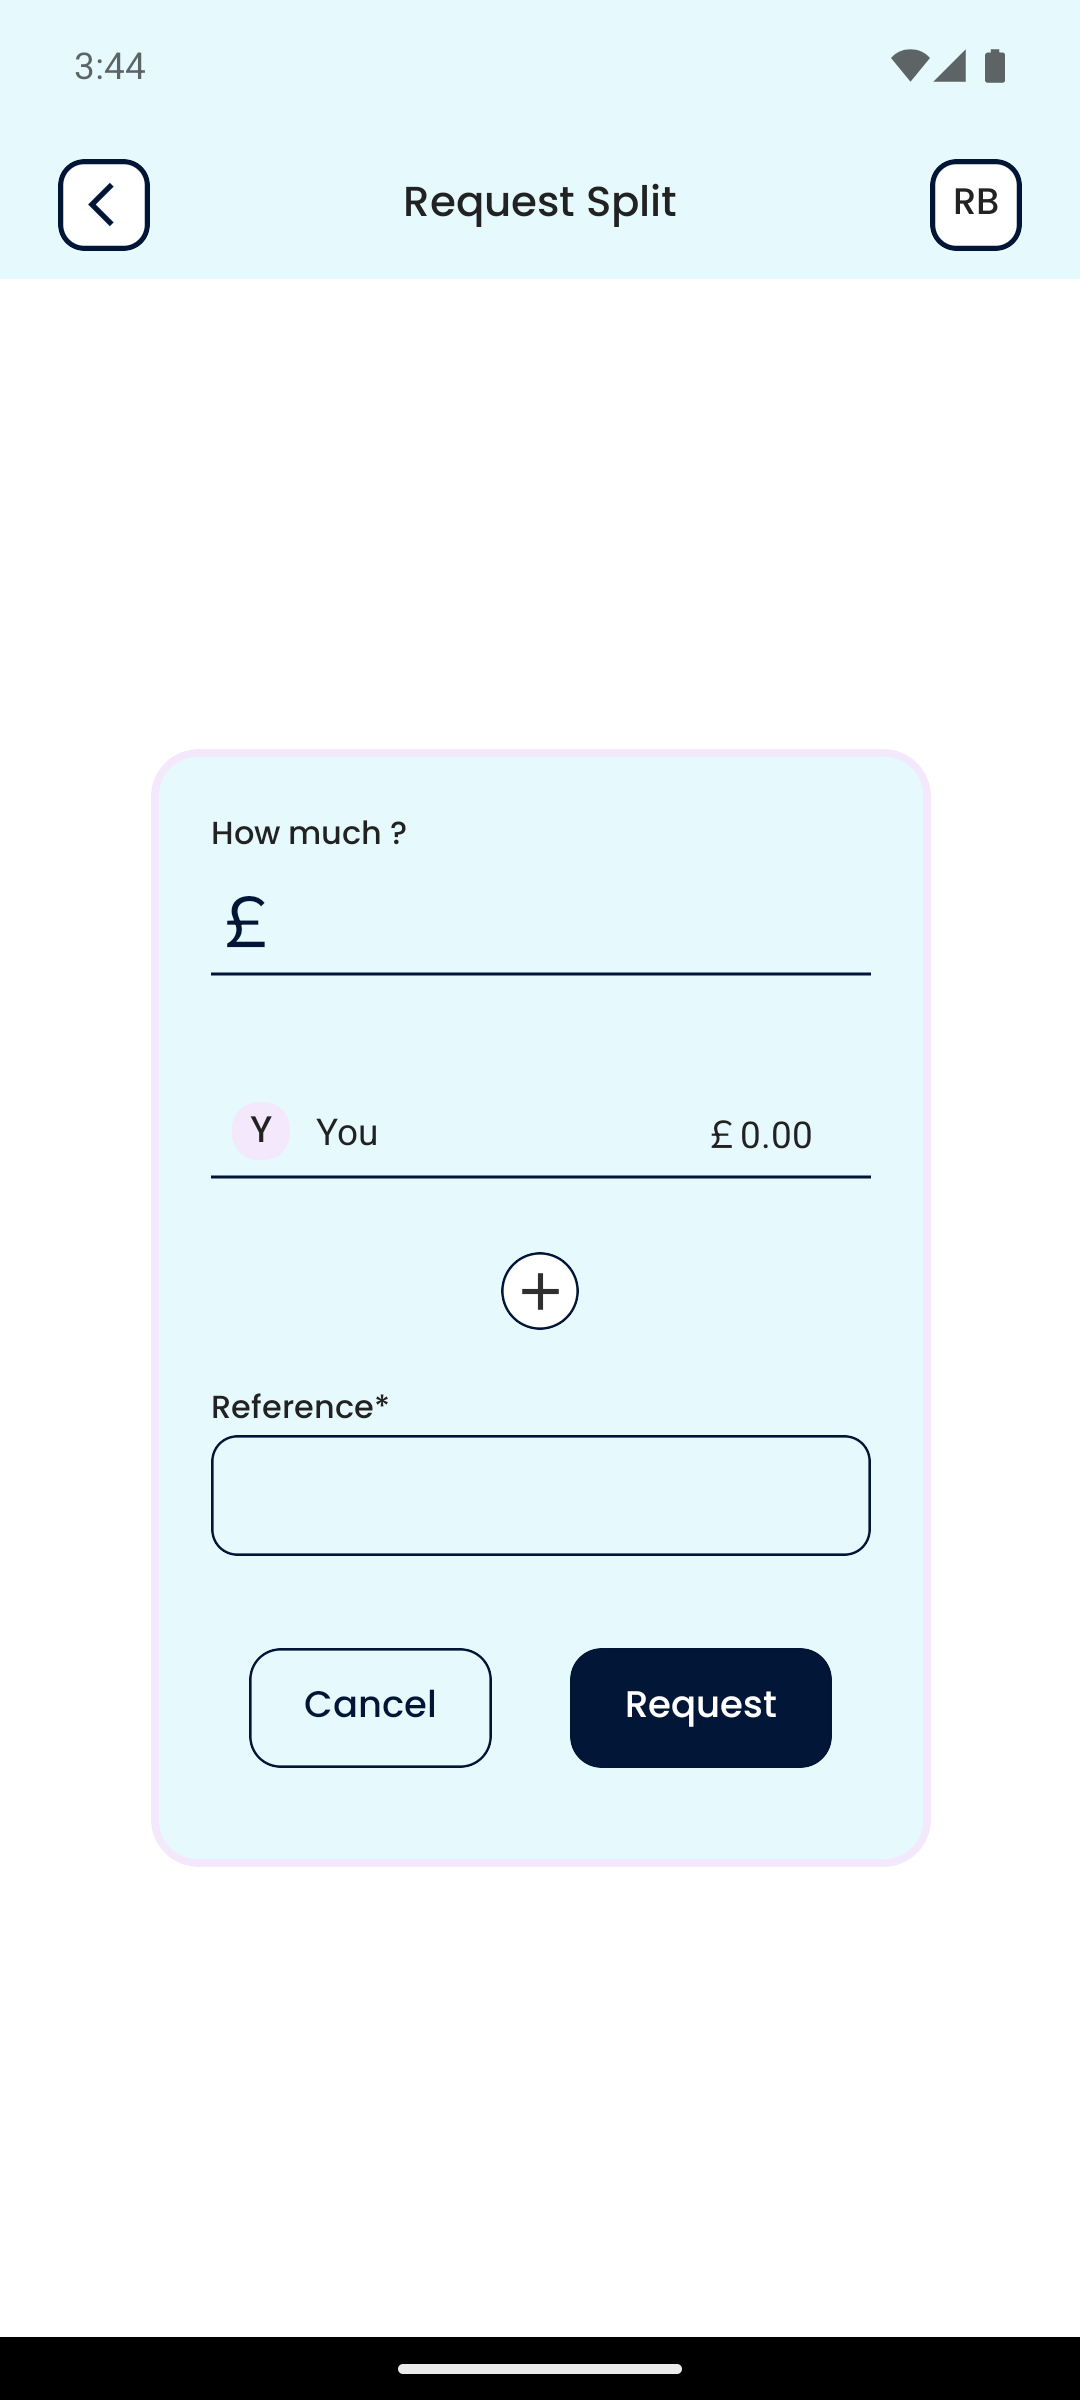This screenshot has width=1080, height=2400.
Task: Tap the How much ? label
Action: pyautogui.click(x=308, y=833)
